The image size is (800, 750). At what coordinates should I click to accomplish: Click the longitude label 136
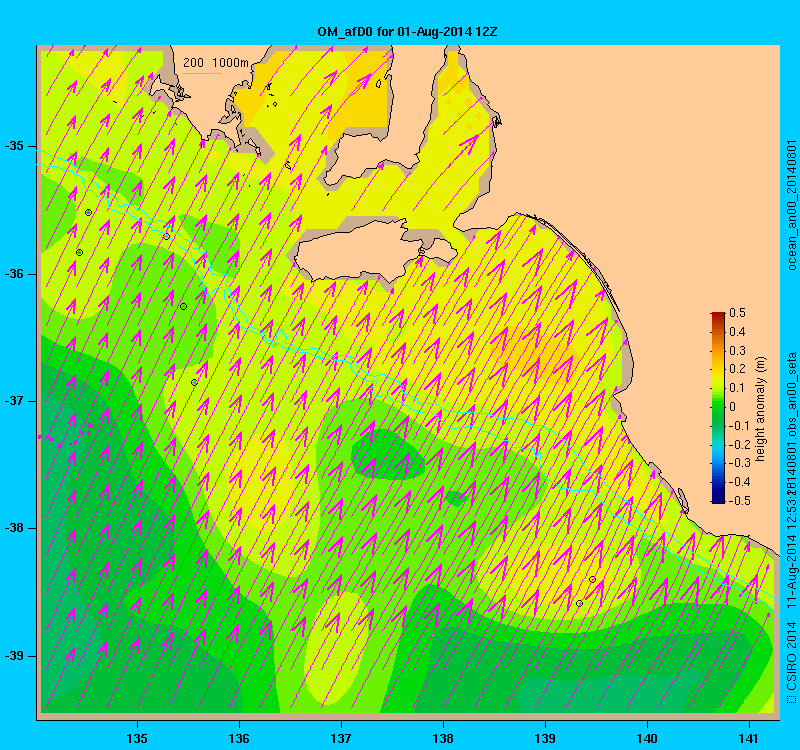coord(239,738)
